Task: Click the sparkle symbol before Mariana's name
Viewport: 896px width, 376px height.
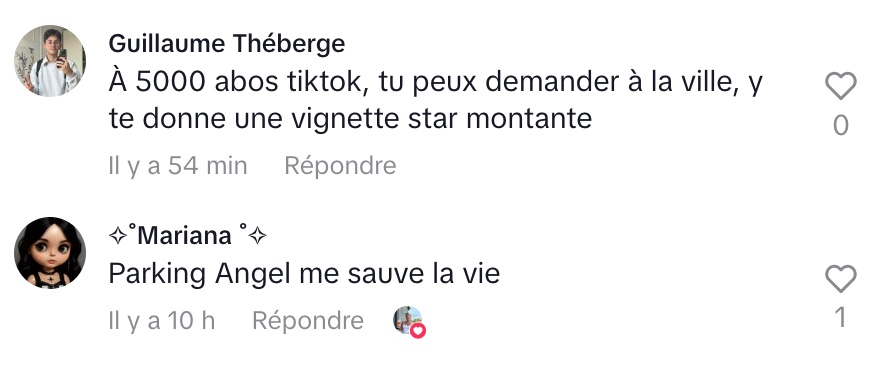Action: [117, 235]
